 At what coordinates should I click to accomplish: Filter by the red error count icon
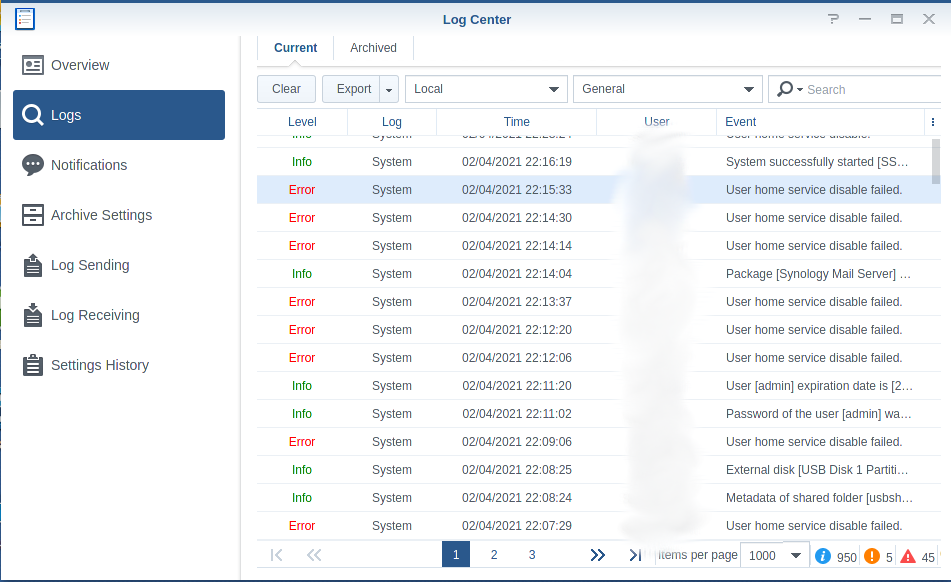point(907,556)
